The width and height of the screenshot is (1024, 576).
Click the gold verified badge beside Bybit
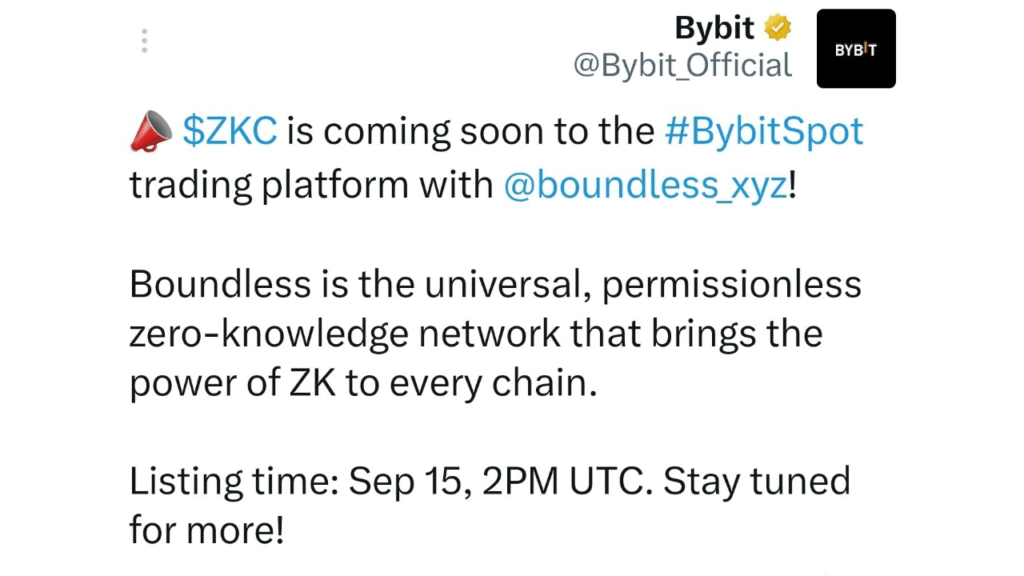(x=778, y=27)
